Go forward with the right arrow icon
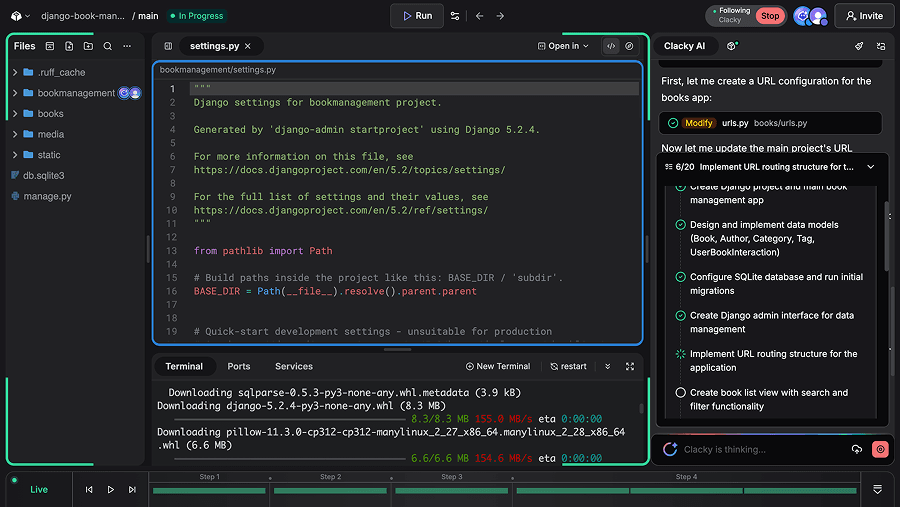The height and width of the screenshot is (507, 901). (x=500, y=16)
